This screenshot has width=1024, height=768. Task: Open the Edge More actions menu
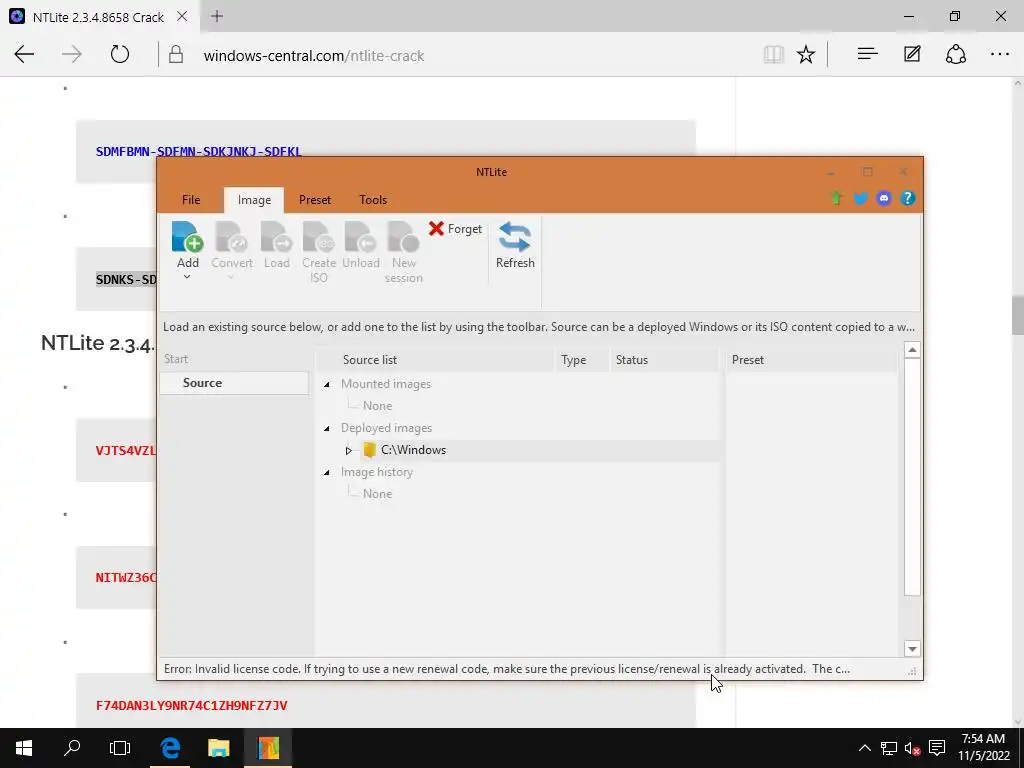point(1000,55)
